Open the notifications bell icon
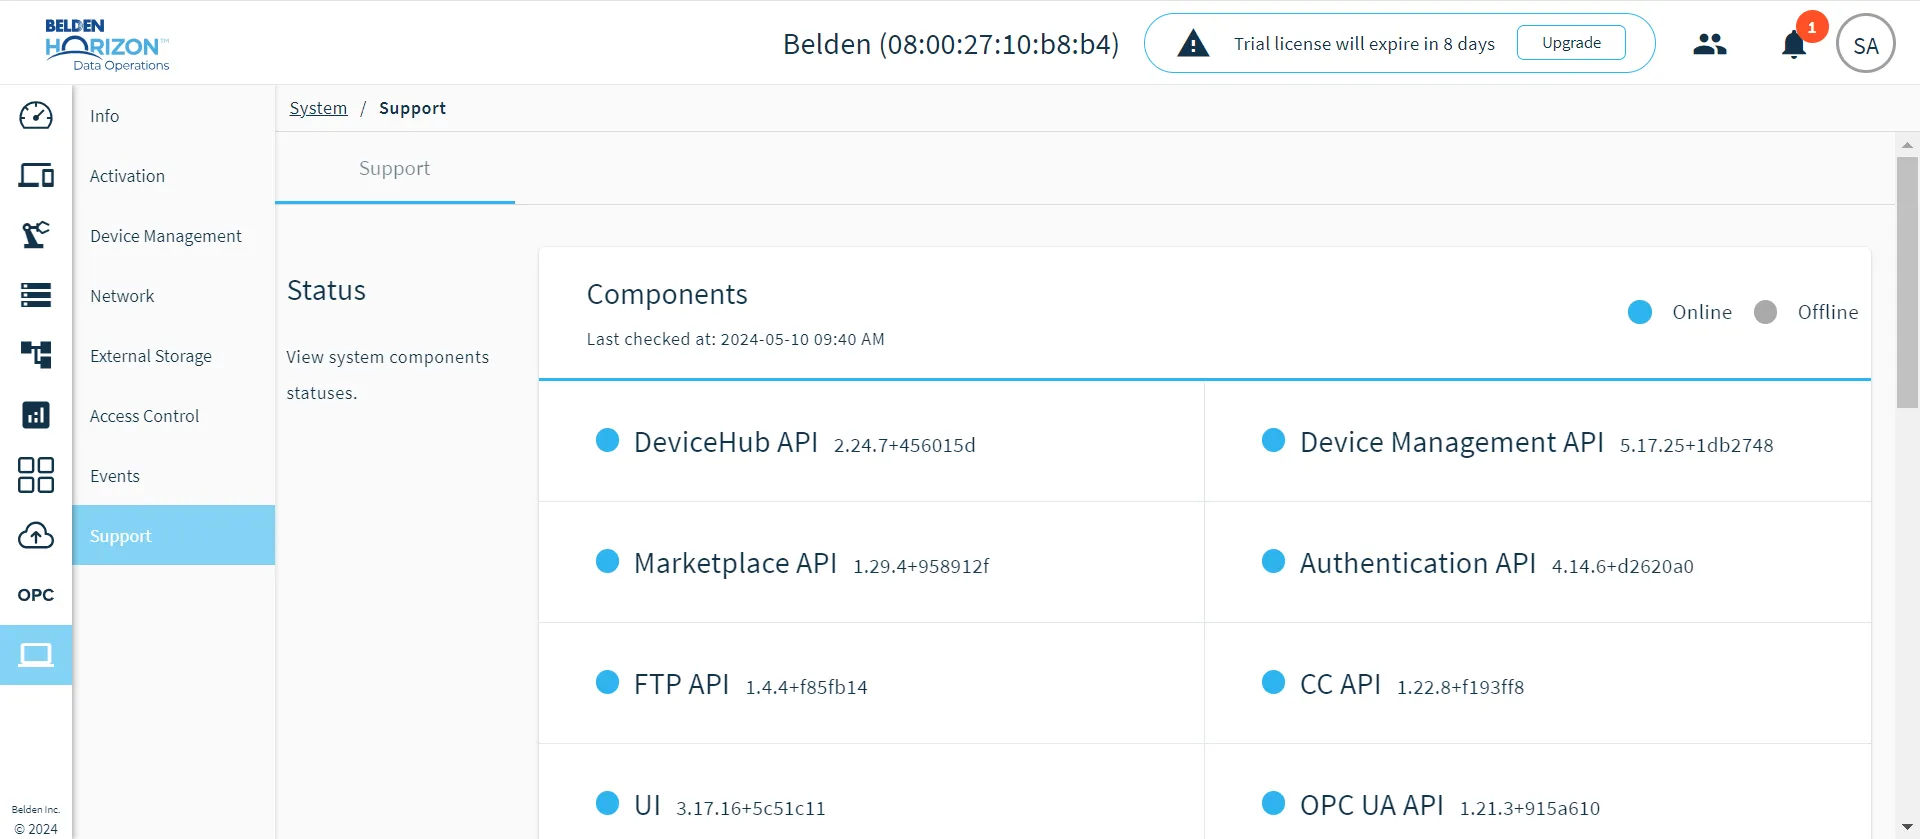Viewport: 1920px width, 839px height. click(x=1794, y=45)
